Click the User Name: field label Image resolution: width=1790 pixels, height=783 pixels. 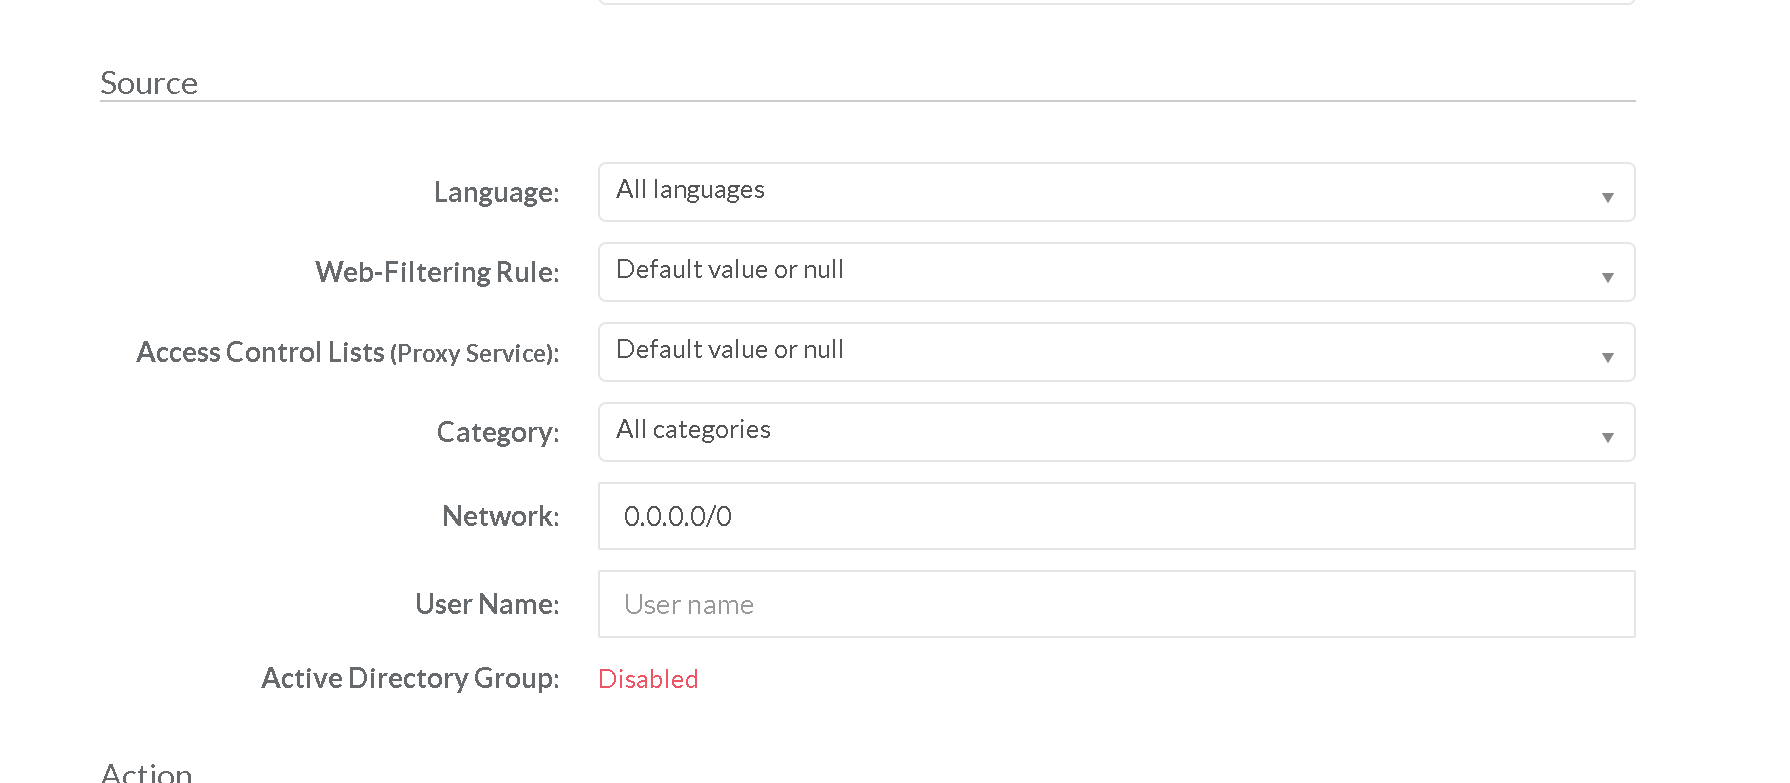click(x=487, y=604)
